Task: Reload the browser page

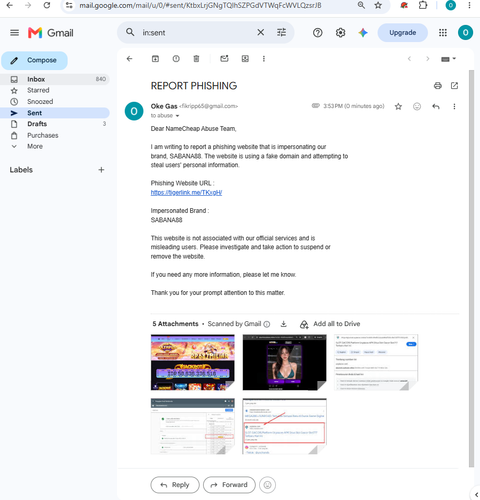Action: (x=47, y=5)
